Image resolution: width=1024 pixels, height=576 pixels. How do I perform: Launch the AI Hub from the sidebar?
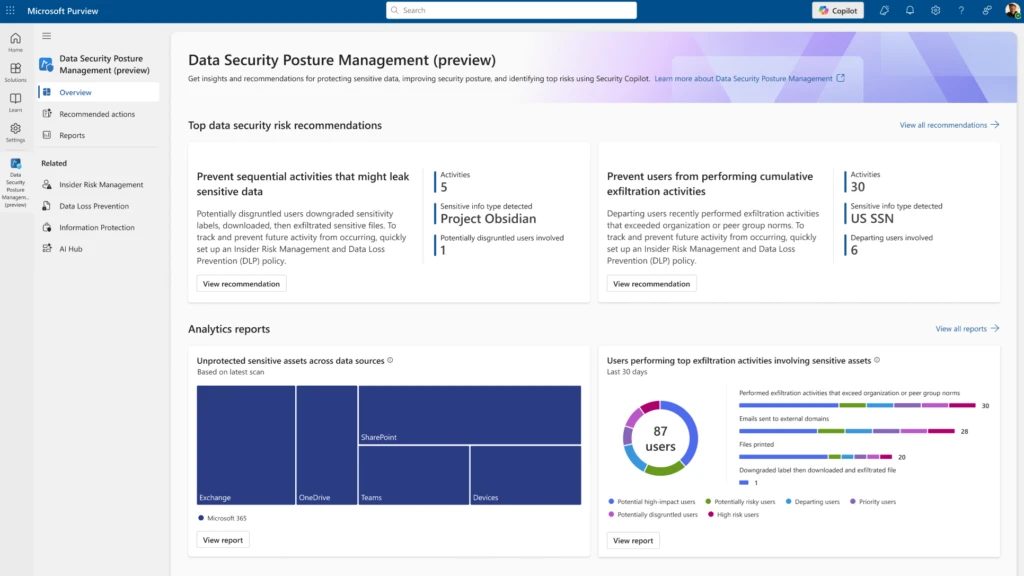coord(47,248)
